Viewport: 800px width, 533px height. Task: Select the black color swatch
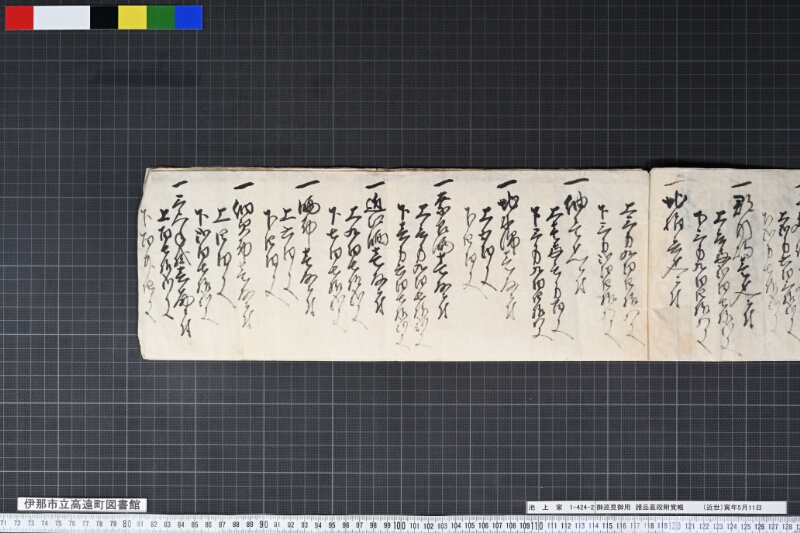coord(104,17)
